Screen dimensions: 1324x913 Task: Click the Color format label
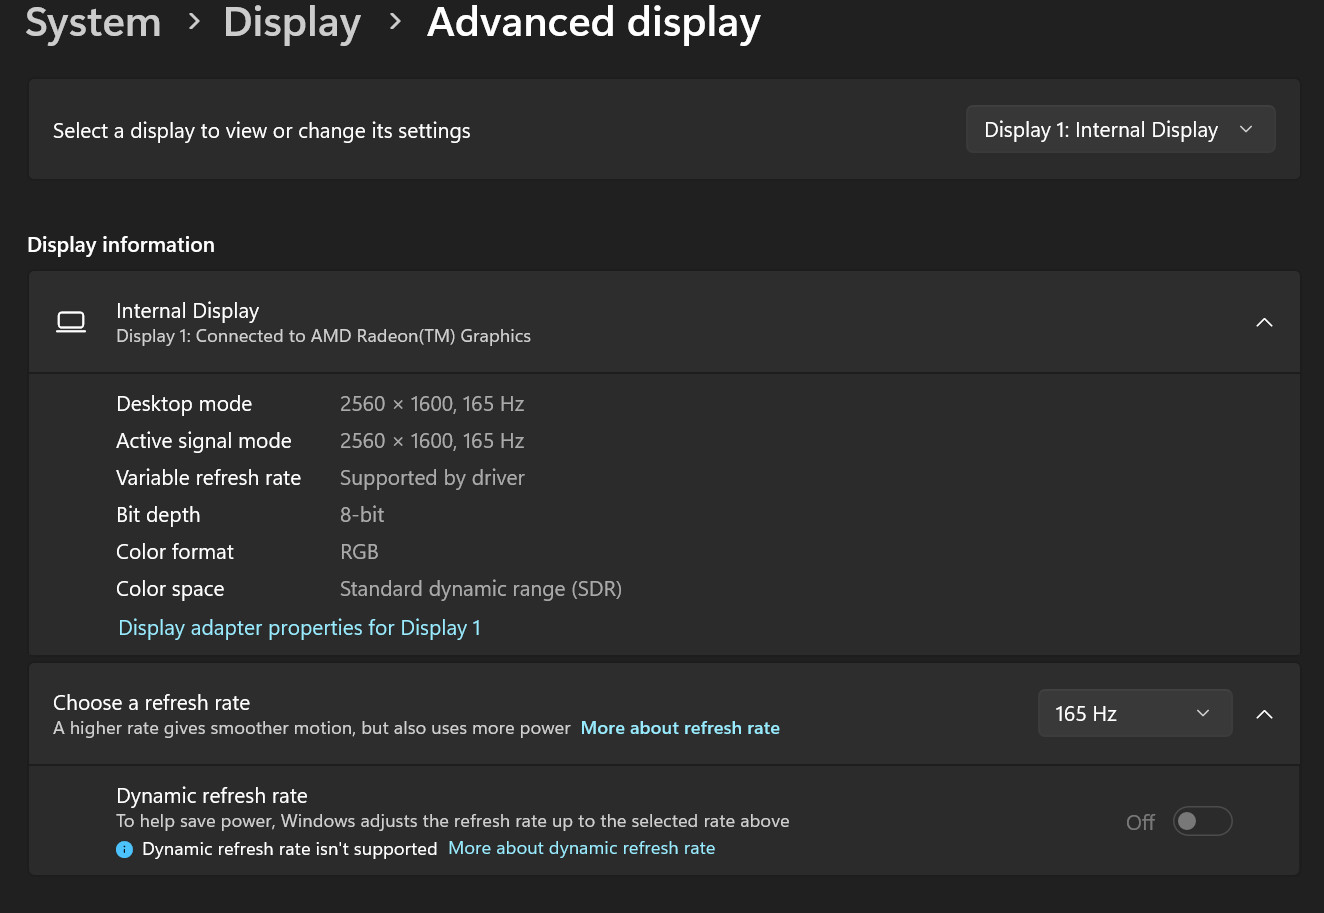[x=175, y=552]
